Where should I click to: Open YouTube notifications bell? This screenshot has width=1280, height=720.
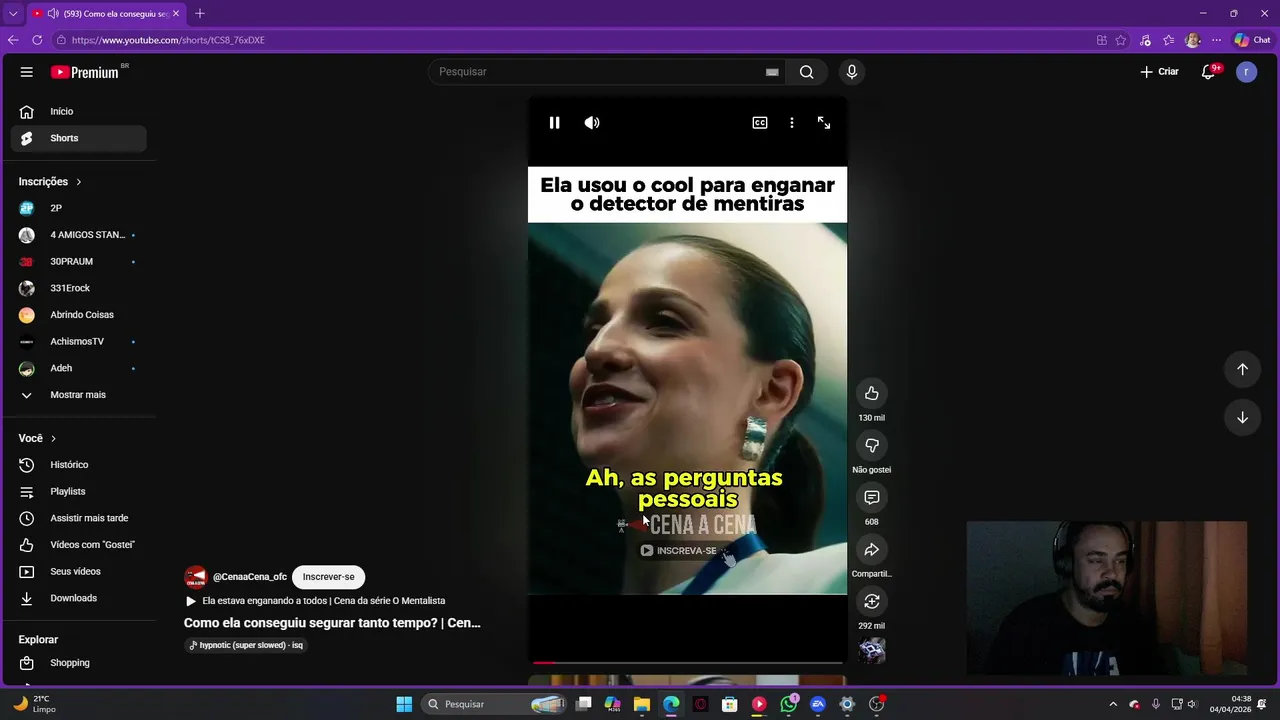pos(1208,72)
